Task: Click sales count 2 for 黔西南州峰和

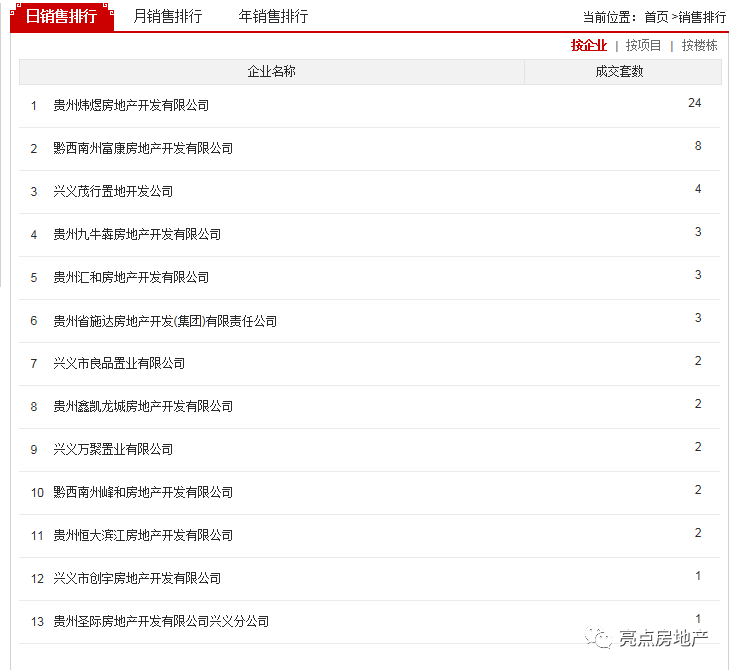Action: pyautogui.click(x=698, y=489)
